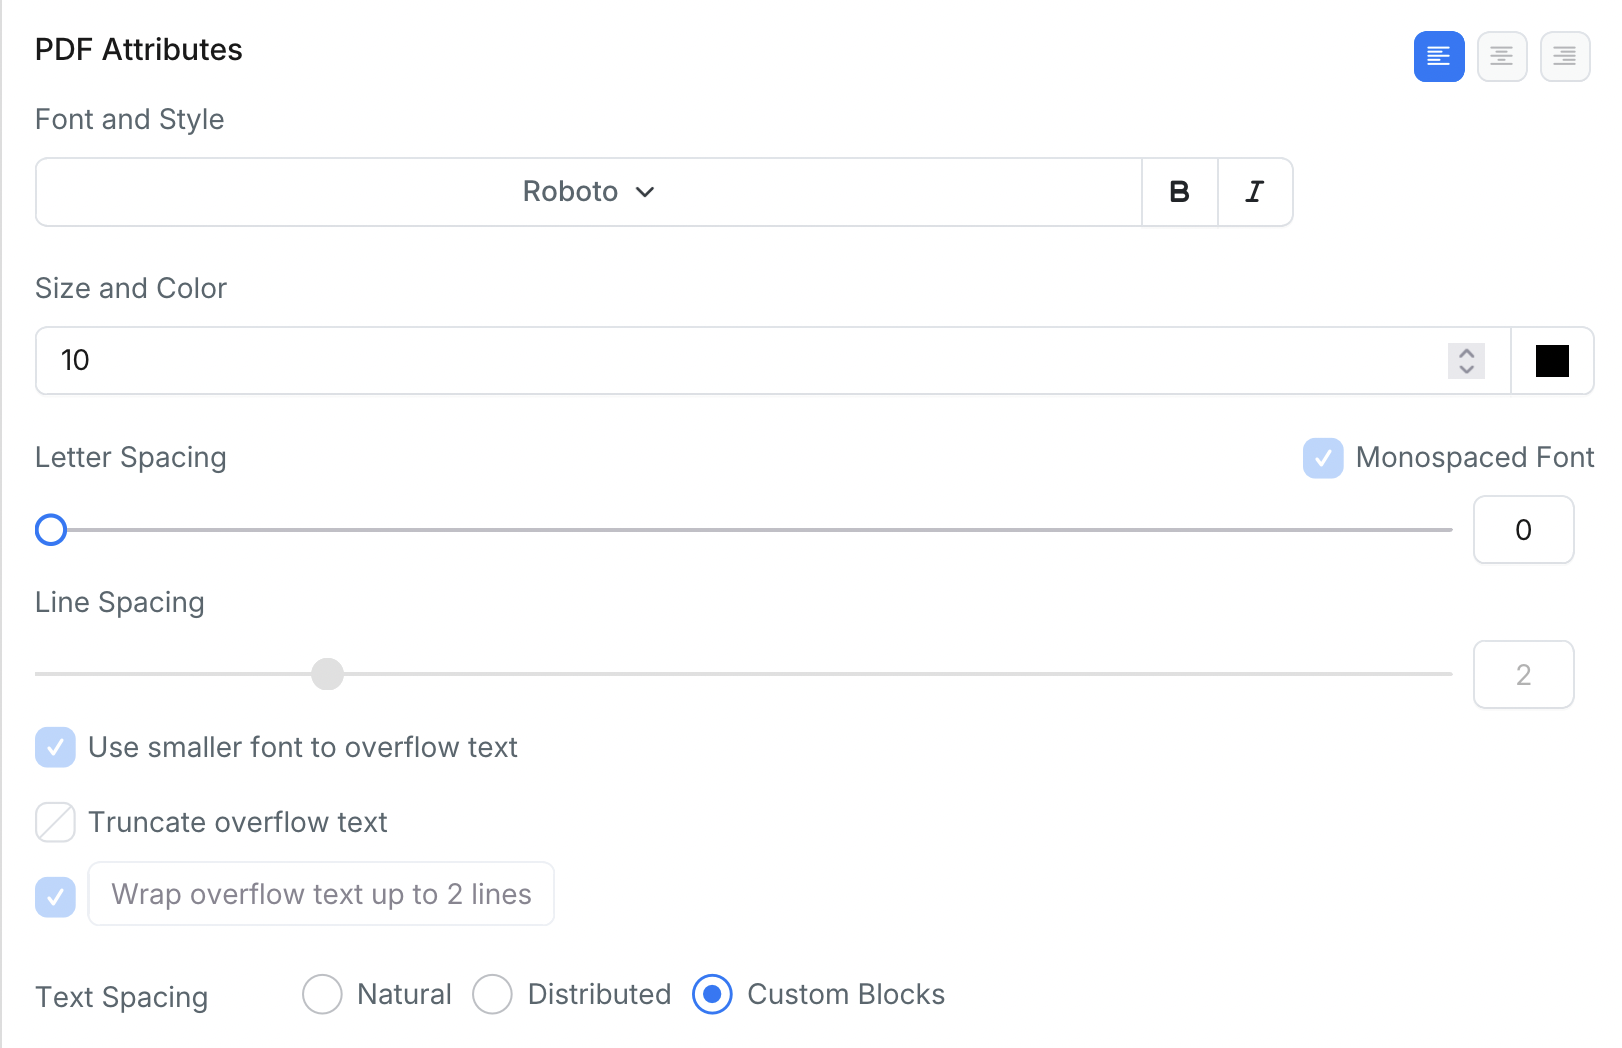Select center text alignment icon
Viewport: 1622px width, 1048px height.
tap(1501, 56)
